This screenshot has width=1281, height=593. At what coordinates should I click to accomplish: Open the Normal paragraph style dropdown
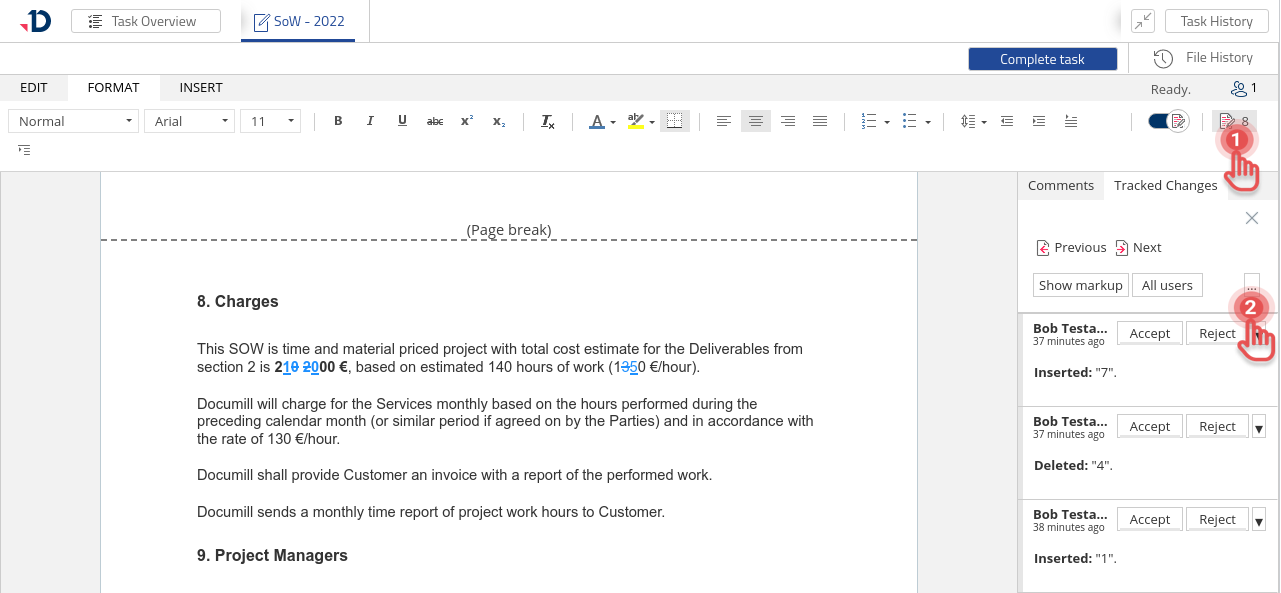coord(74,121)
